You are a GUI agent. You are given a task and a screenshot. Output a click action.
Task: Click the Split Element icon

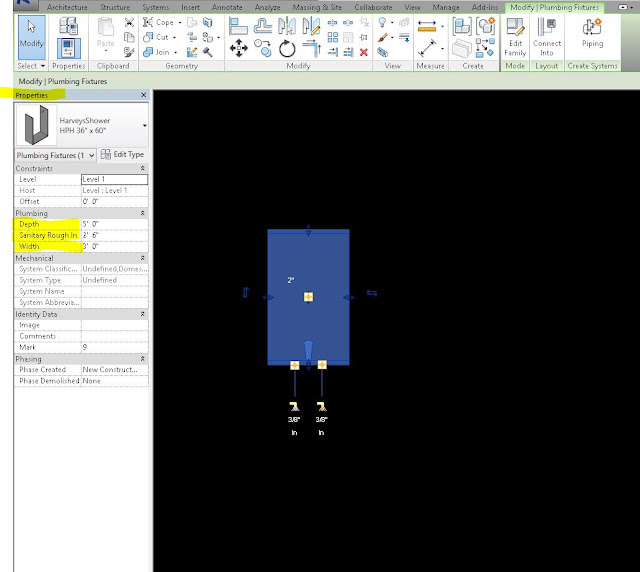(333, 22)
